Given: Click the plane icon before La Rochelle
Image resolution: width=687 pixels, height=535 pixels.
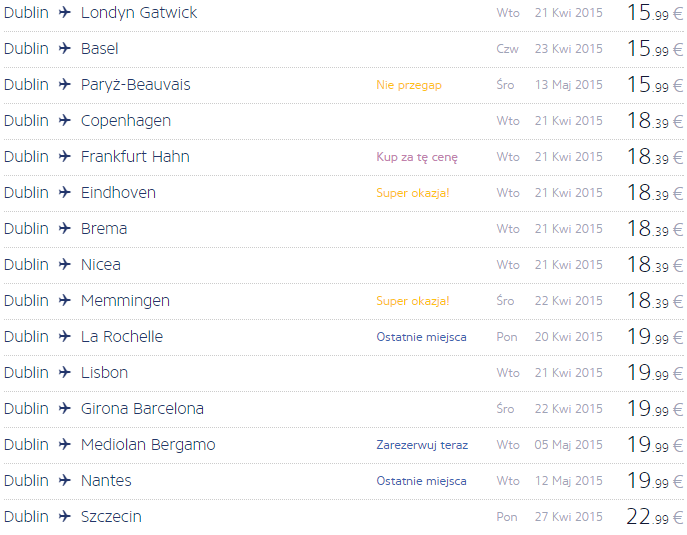Looking at the screenshot, I should point(64,336).
